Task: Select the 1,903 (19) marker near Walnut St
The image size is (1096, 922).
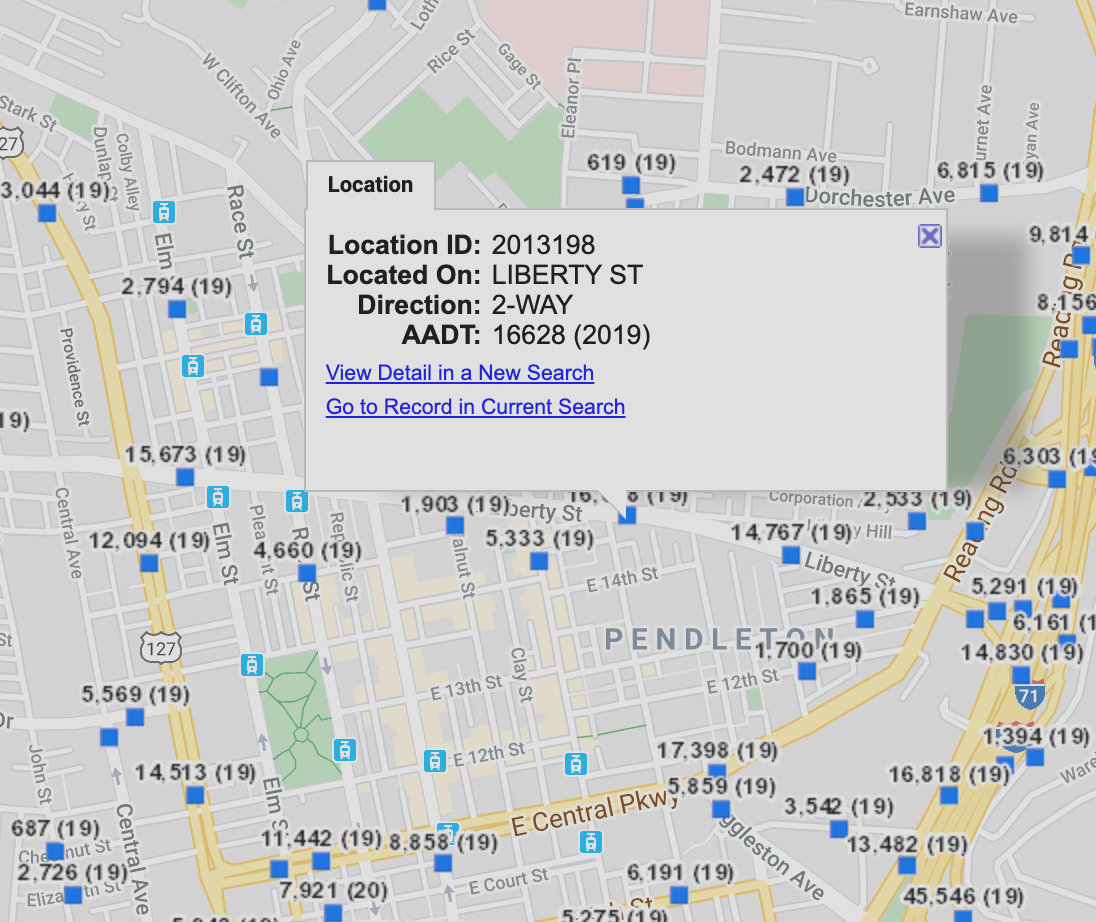Action: (454, 525)
